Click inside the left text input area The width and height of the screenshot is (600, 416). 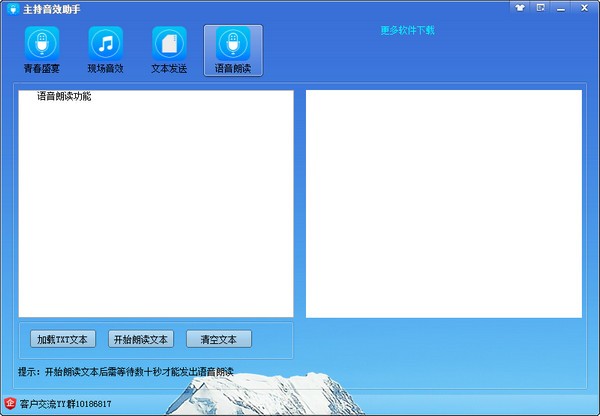pos(155,210)
